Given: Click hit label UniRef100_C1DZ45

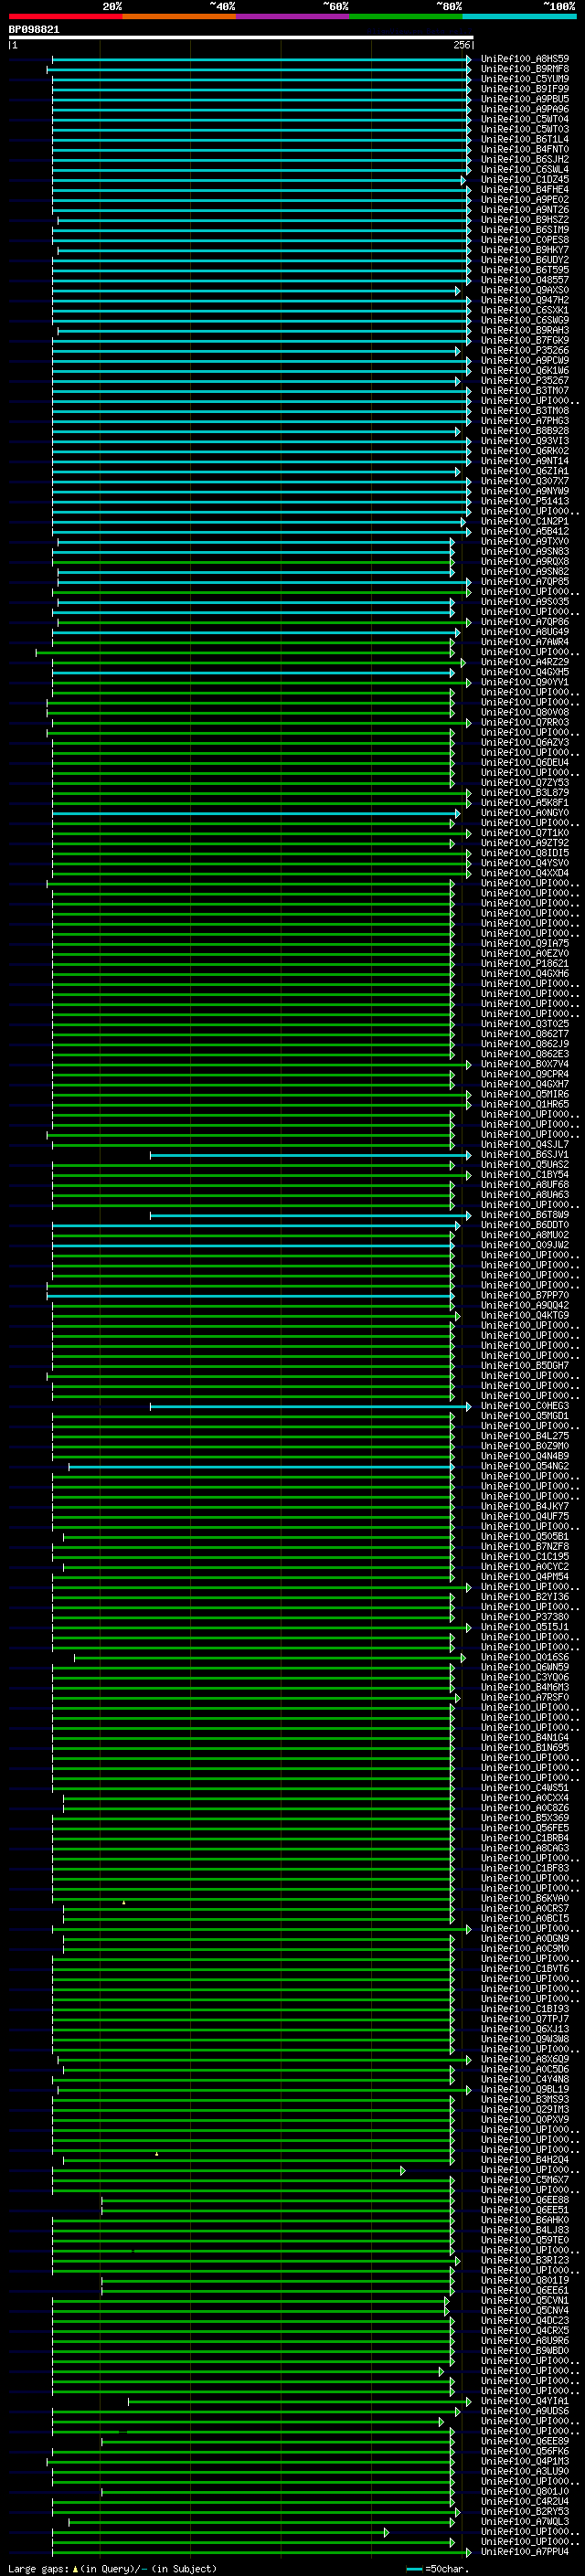Looking at the screenshot, I should [525, 180].
